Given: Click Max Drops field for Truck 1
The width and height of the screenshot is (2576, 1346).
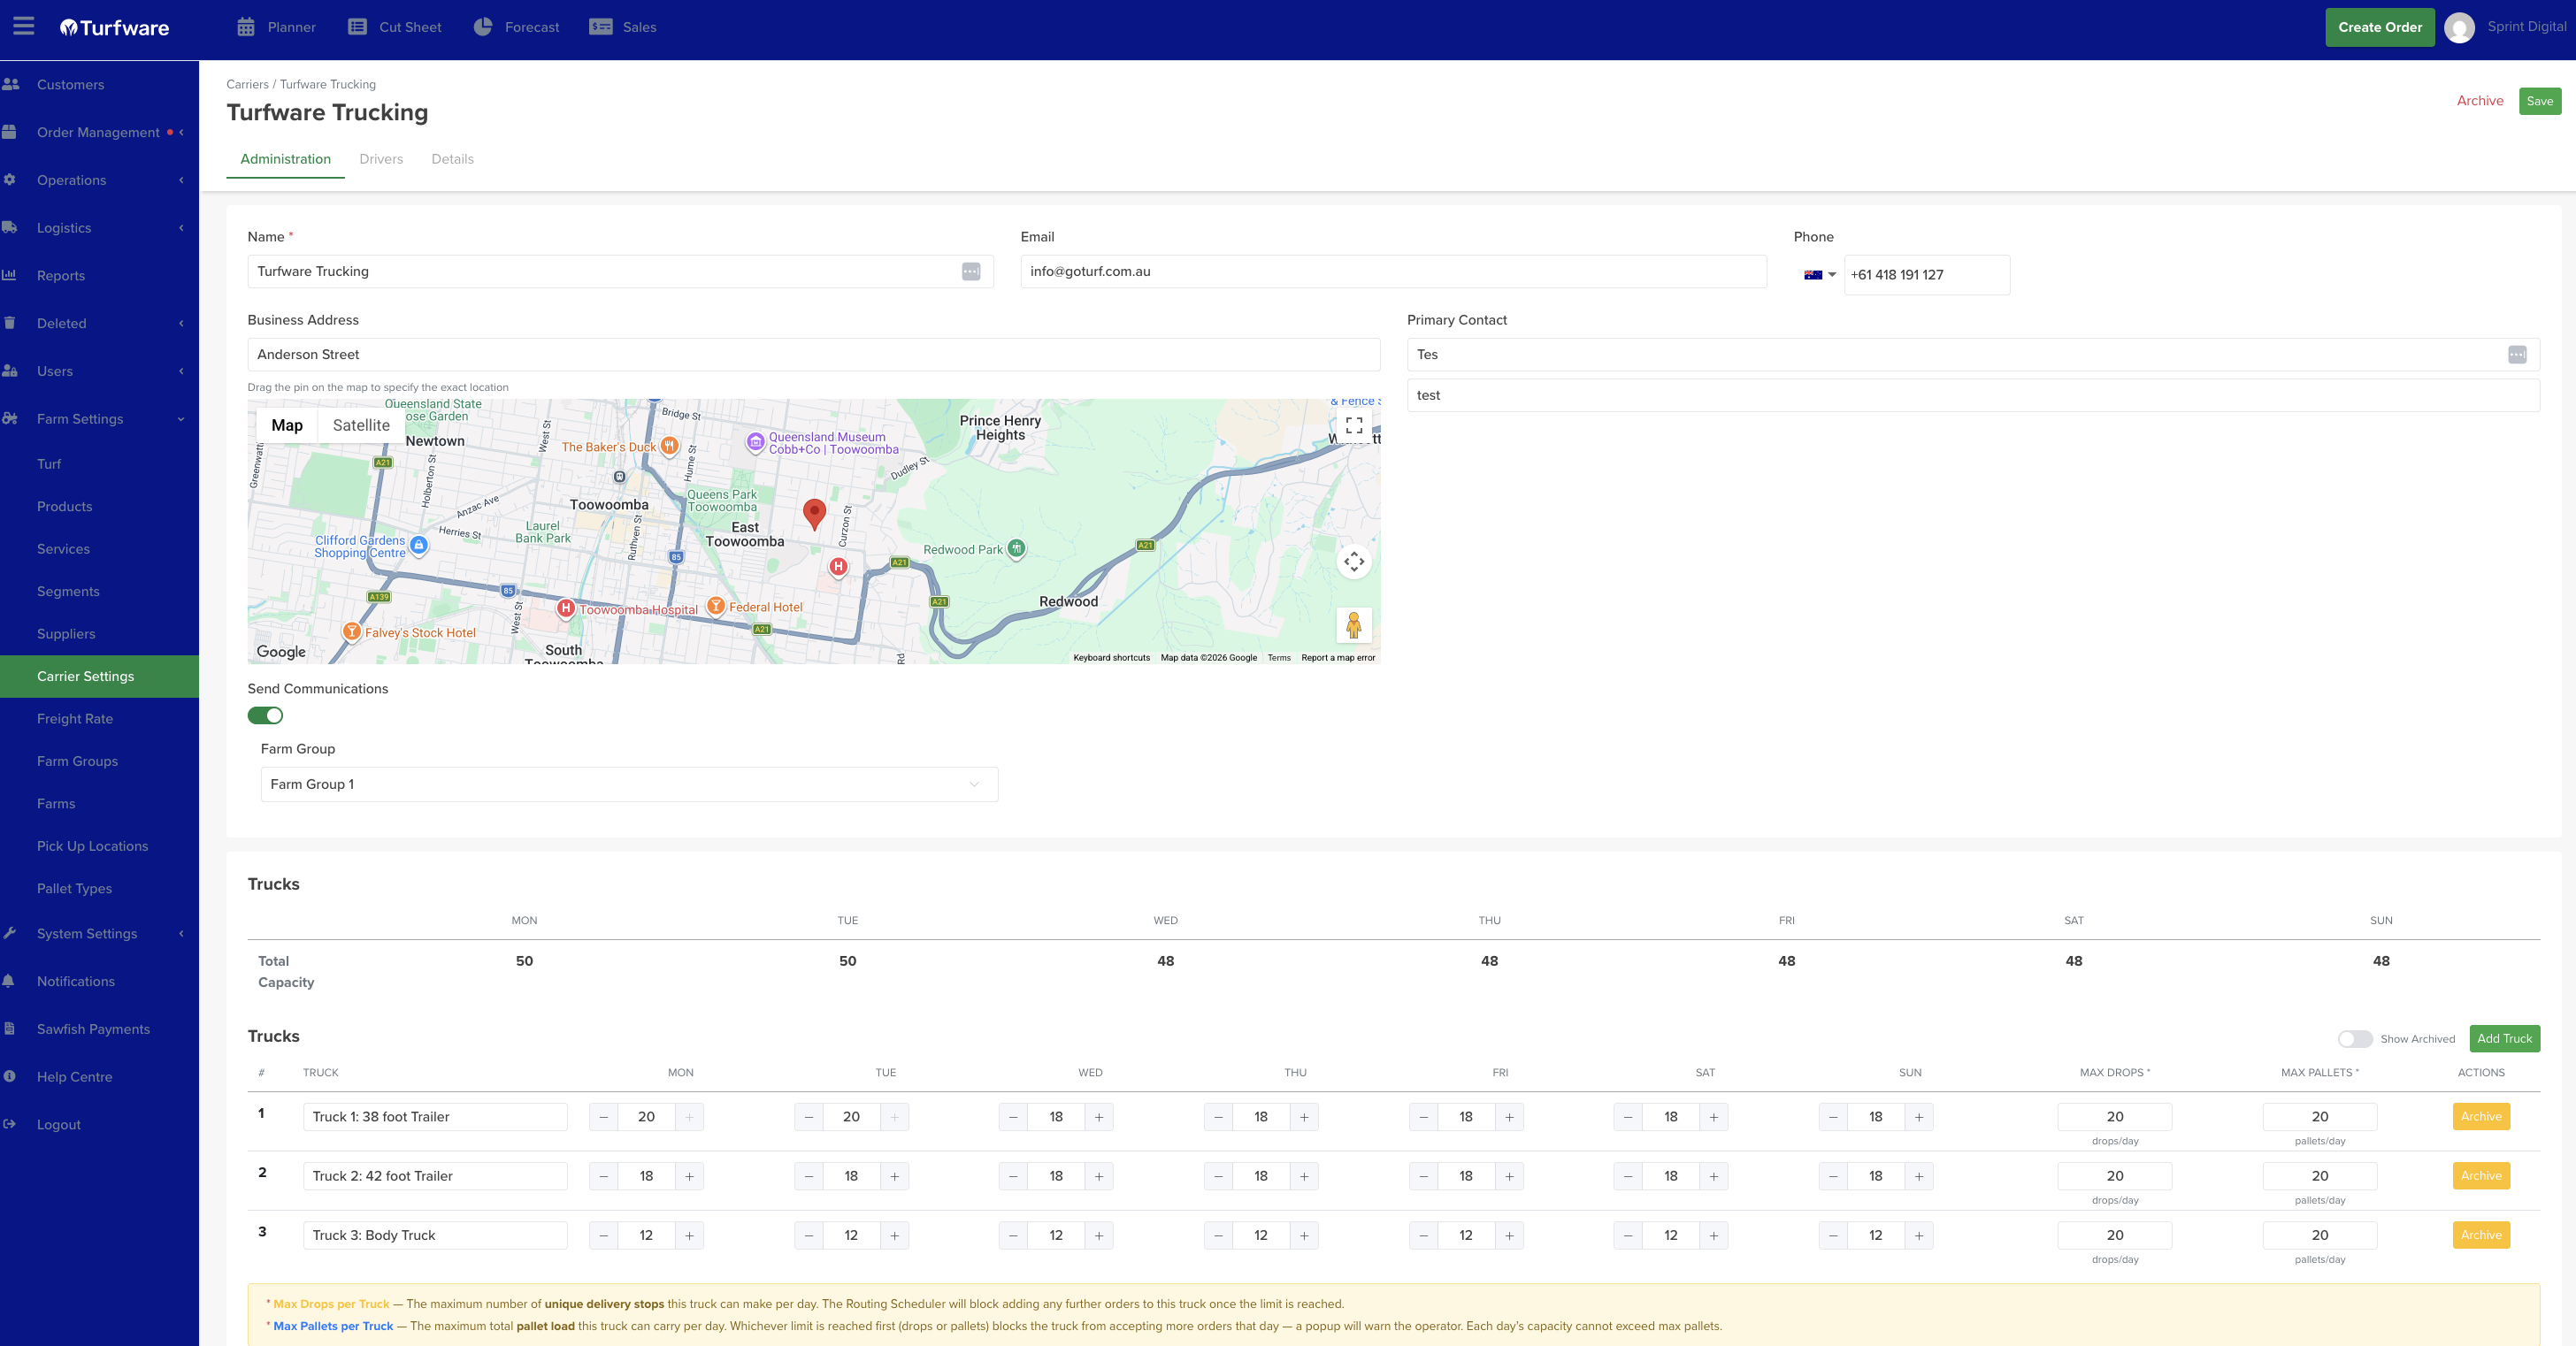Looking at the screenshot, I should coord(2114,1117).
